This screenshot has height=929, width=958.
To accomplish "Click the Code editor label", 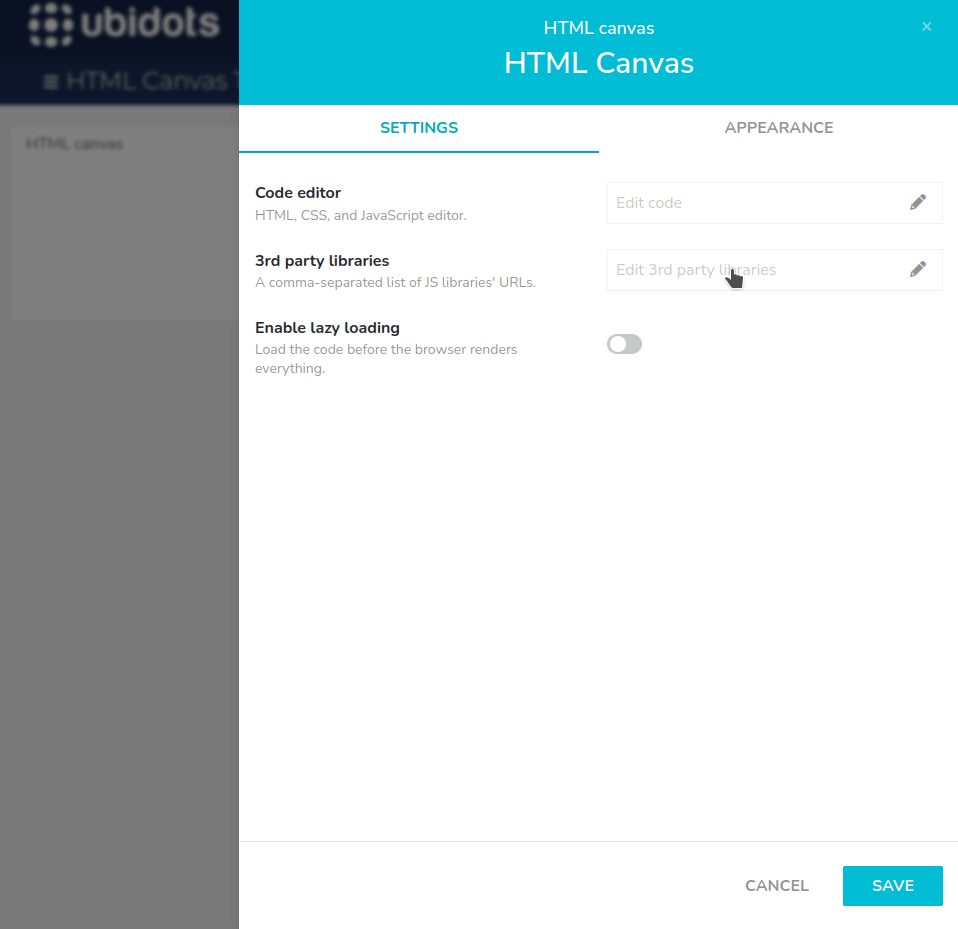I will (x=298, y=193).
